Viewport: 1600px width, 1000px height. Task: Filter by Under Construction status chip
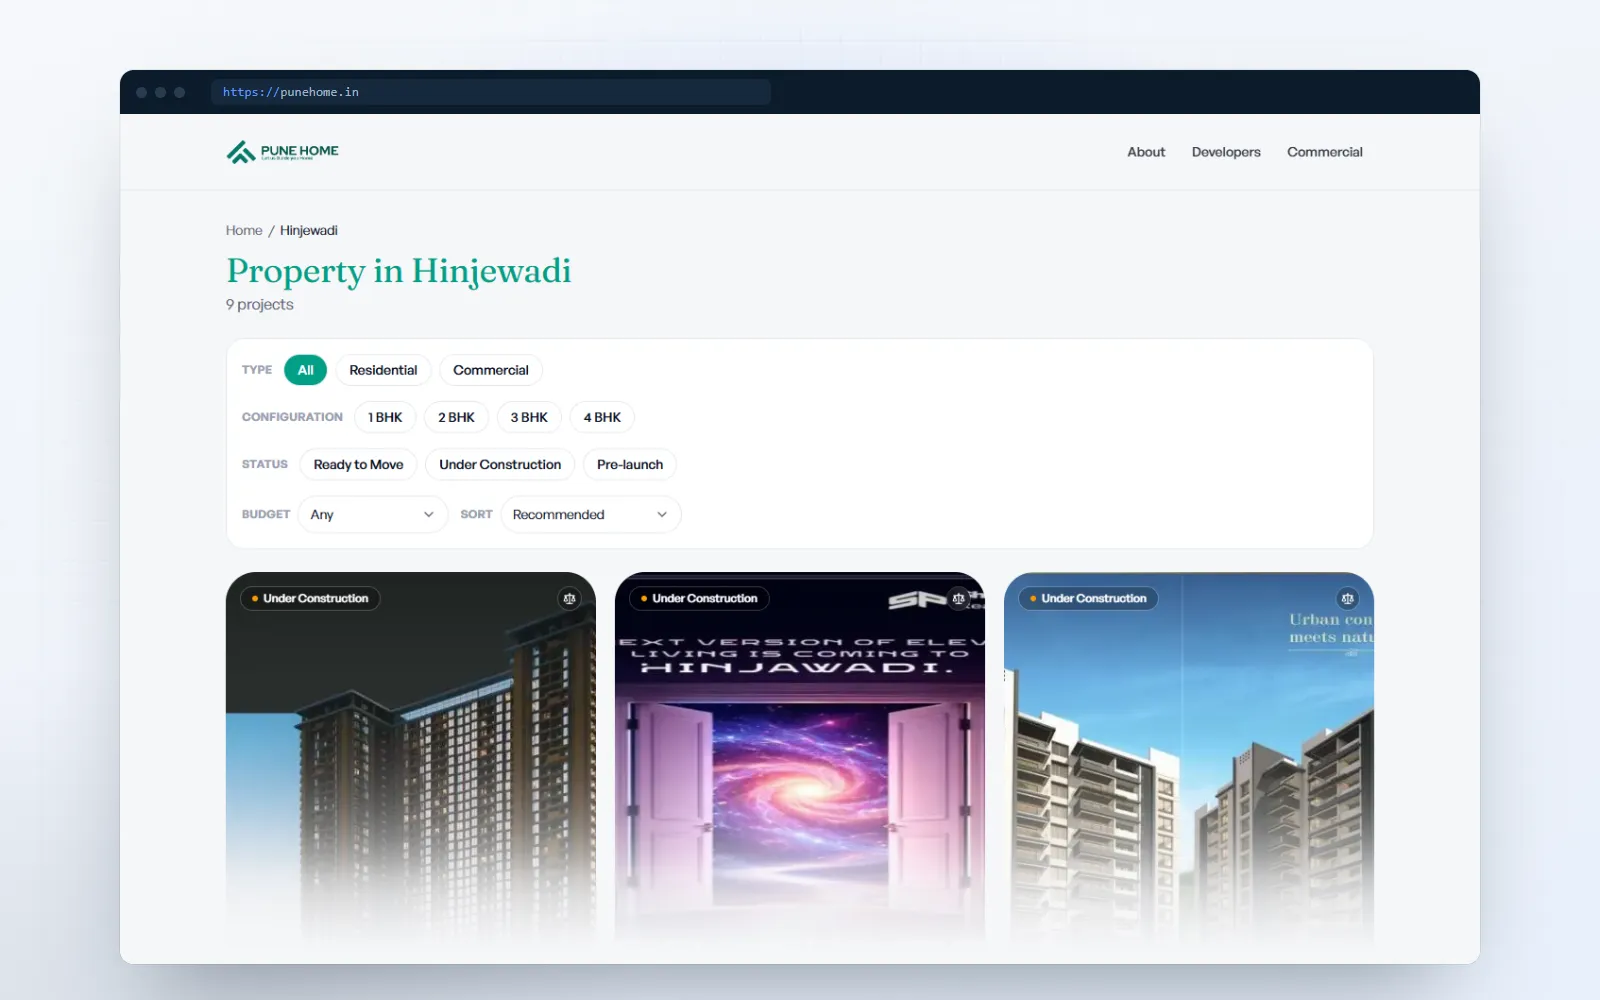tap(500, 464)
